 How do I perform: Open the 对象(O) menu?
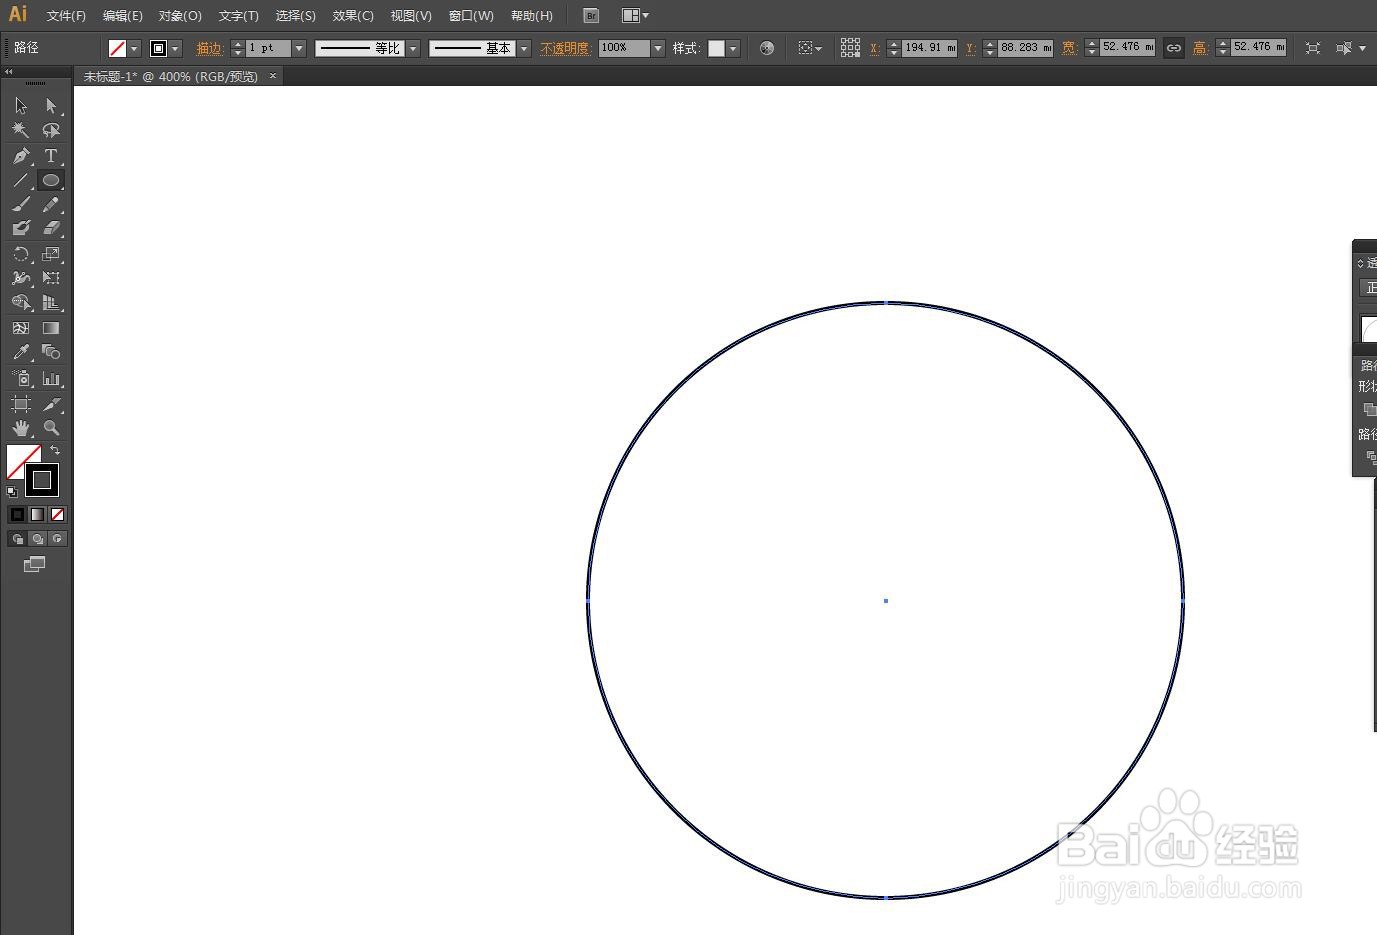[x=180, y=16]
